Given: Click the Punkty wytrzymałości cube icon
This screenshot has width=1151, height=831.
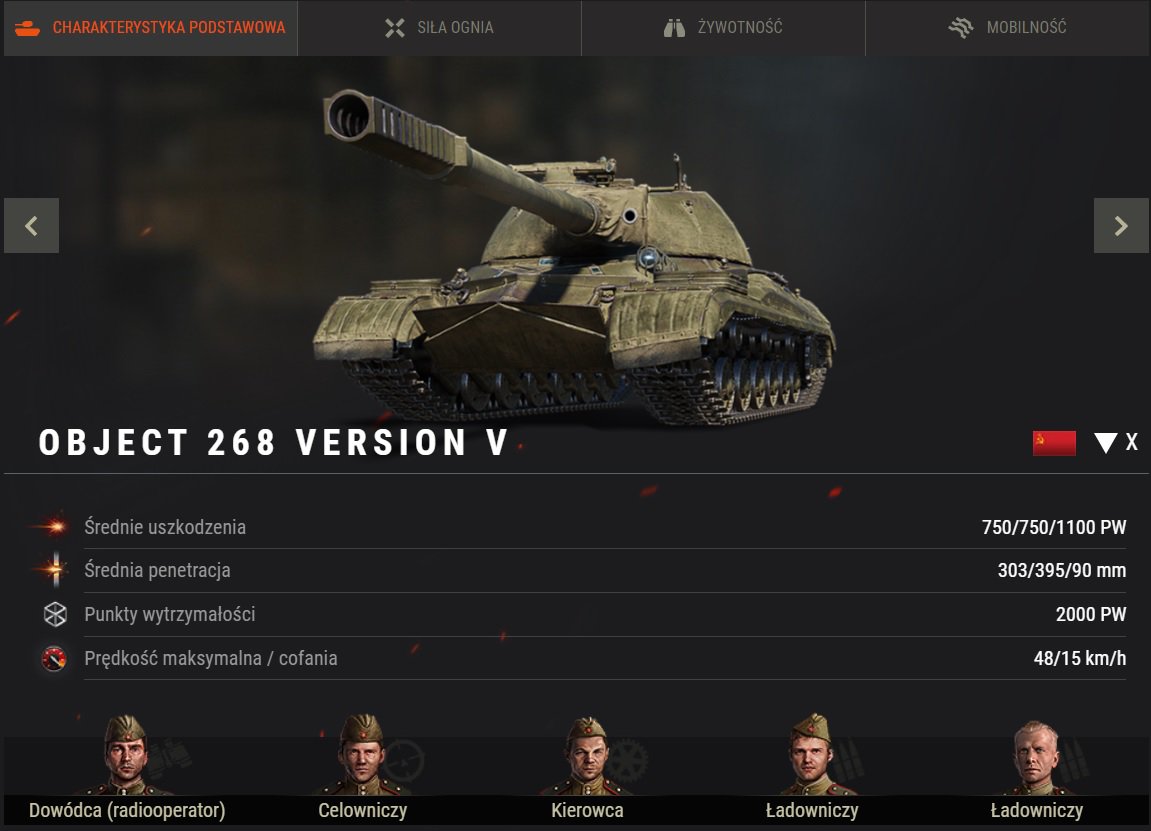Looking at the screenshot, I should [55, 614].
